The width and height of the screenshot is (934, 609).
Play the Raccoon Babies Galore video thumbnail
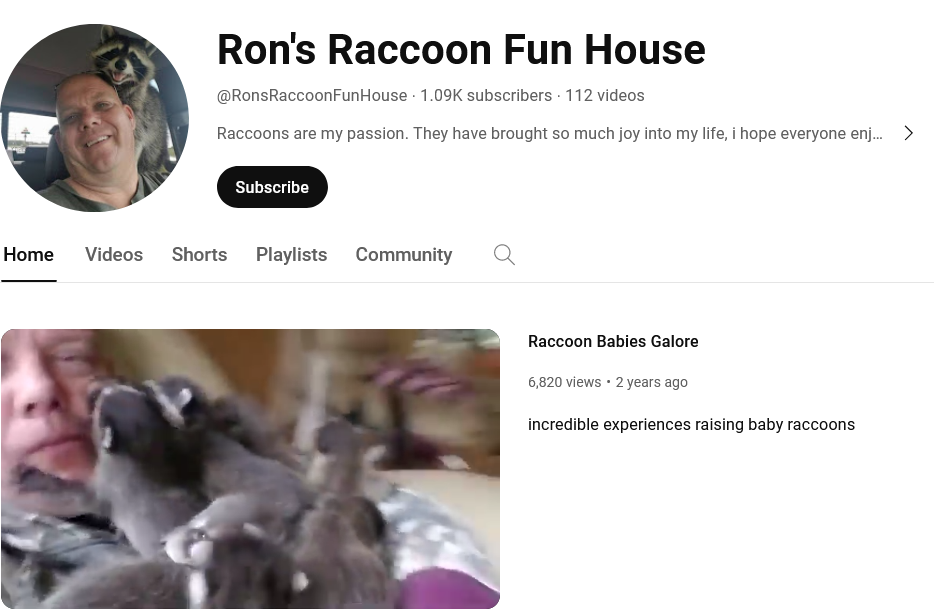point(250,469)
